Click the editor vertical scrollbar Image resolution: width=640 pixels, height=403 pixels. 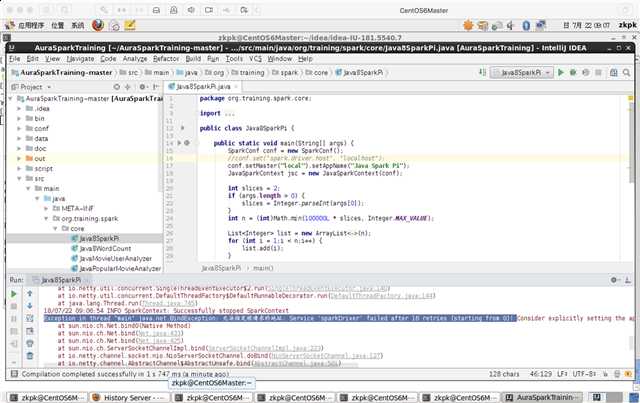click(x=631, y=141)
